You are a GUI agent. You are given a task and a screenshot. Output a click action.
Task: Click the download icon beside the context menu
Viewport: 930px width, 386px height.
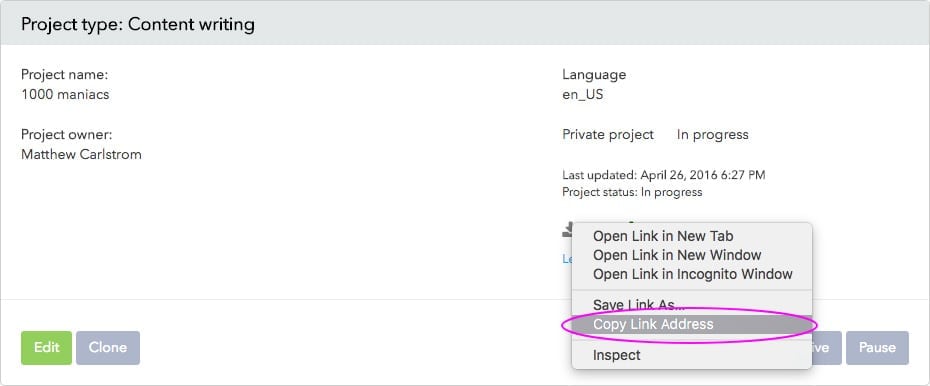[x=567, y=229]
